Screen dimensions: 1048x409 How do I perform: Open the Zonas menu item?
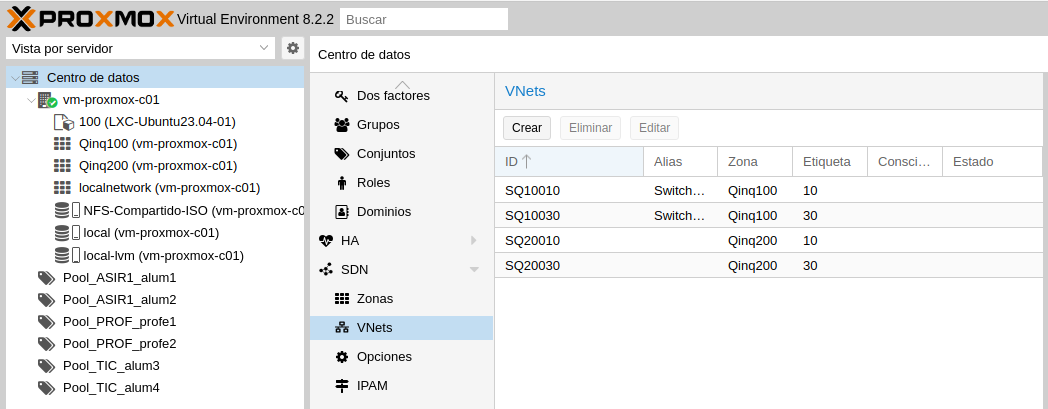click(401, 299)
